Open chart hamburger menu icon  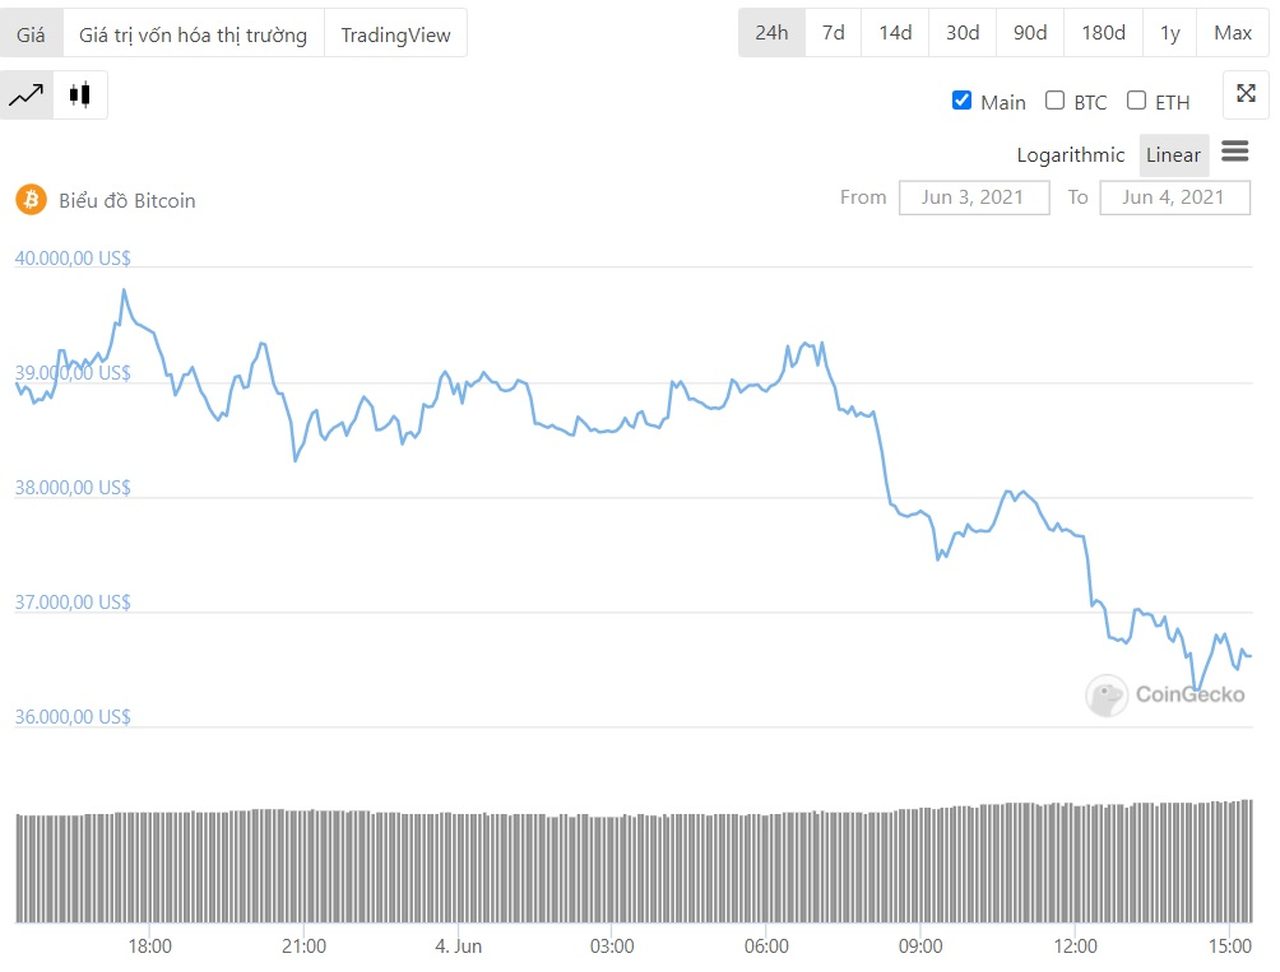1235,151
